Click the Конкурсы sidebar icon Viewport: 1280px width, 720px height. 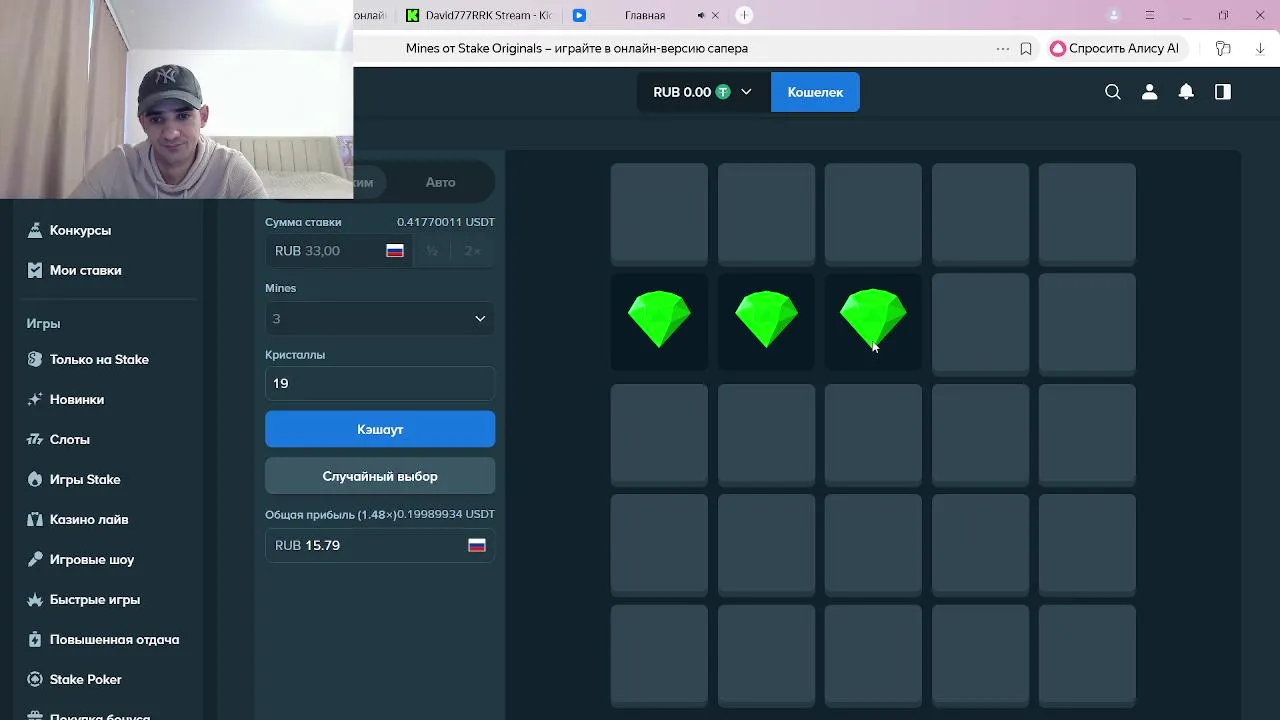pos(35,230)
